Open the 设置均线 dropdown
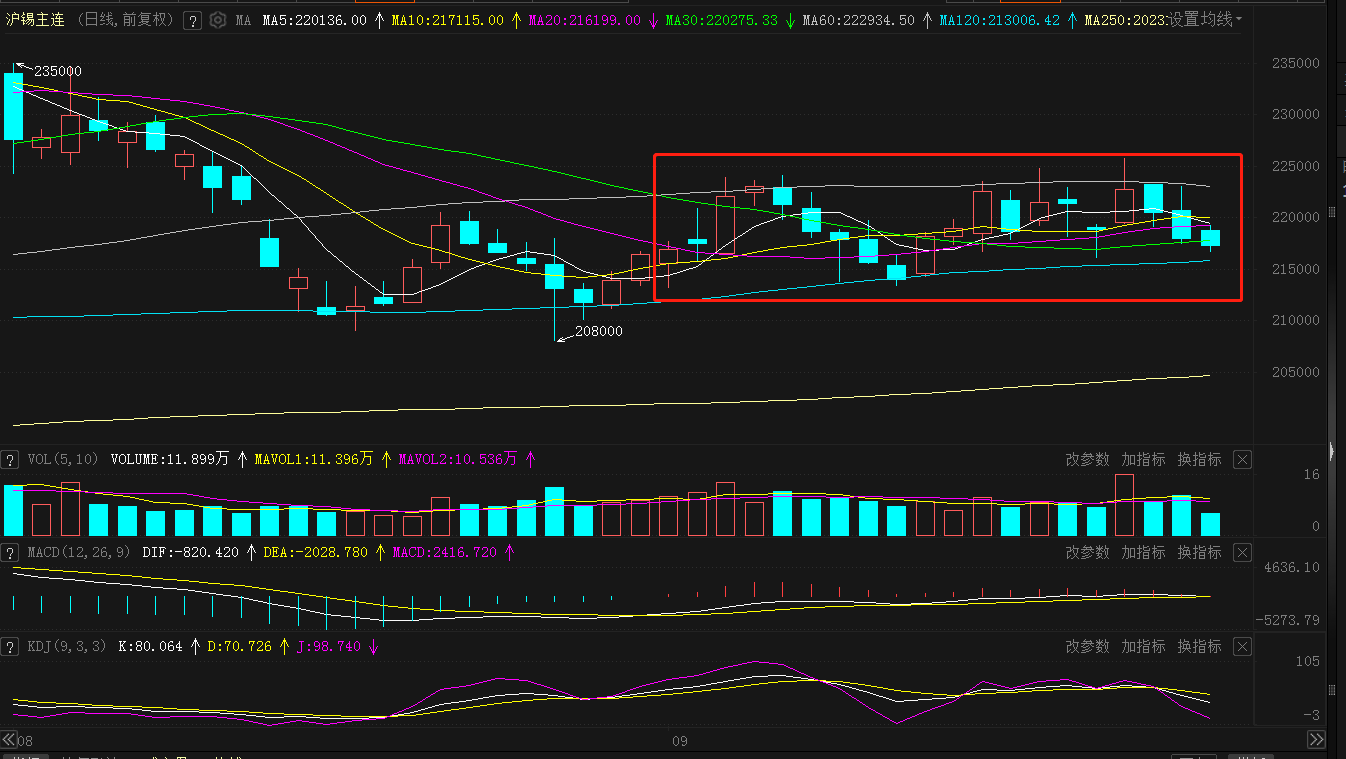The image size is (1346, 759). 1206,20
